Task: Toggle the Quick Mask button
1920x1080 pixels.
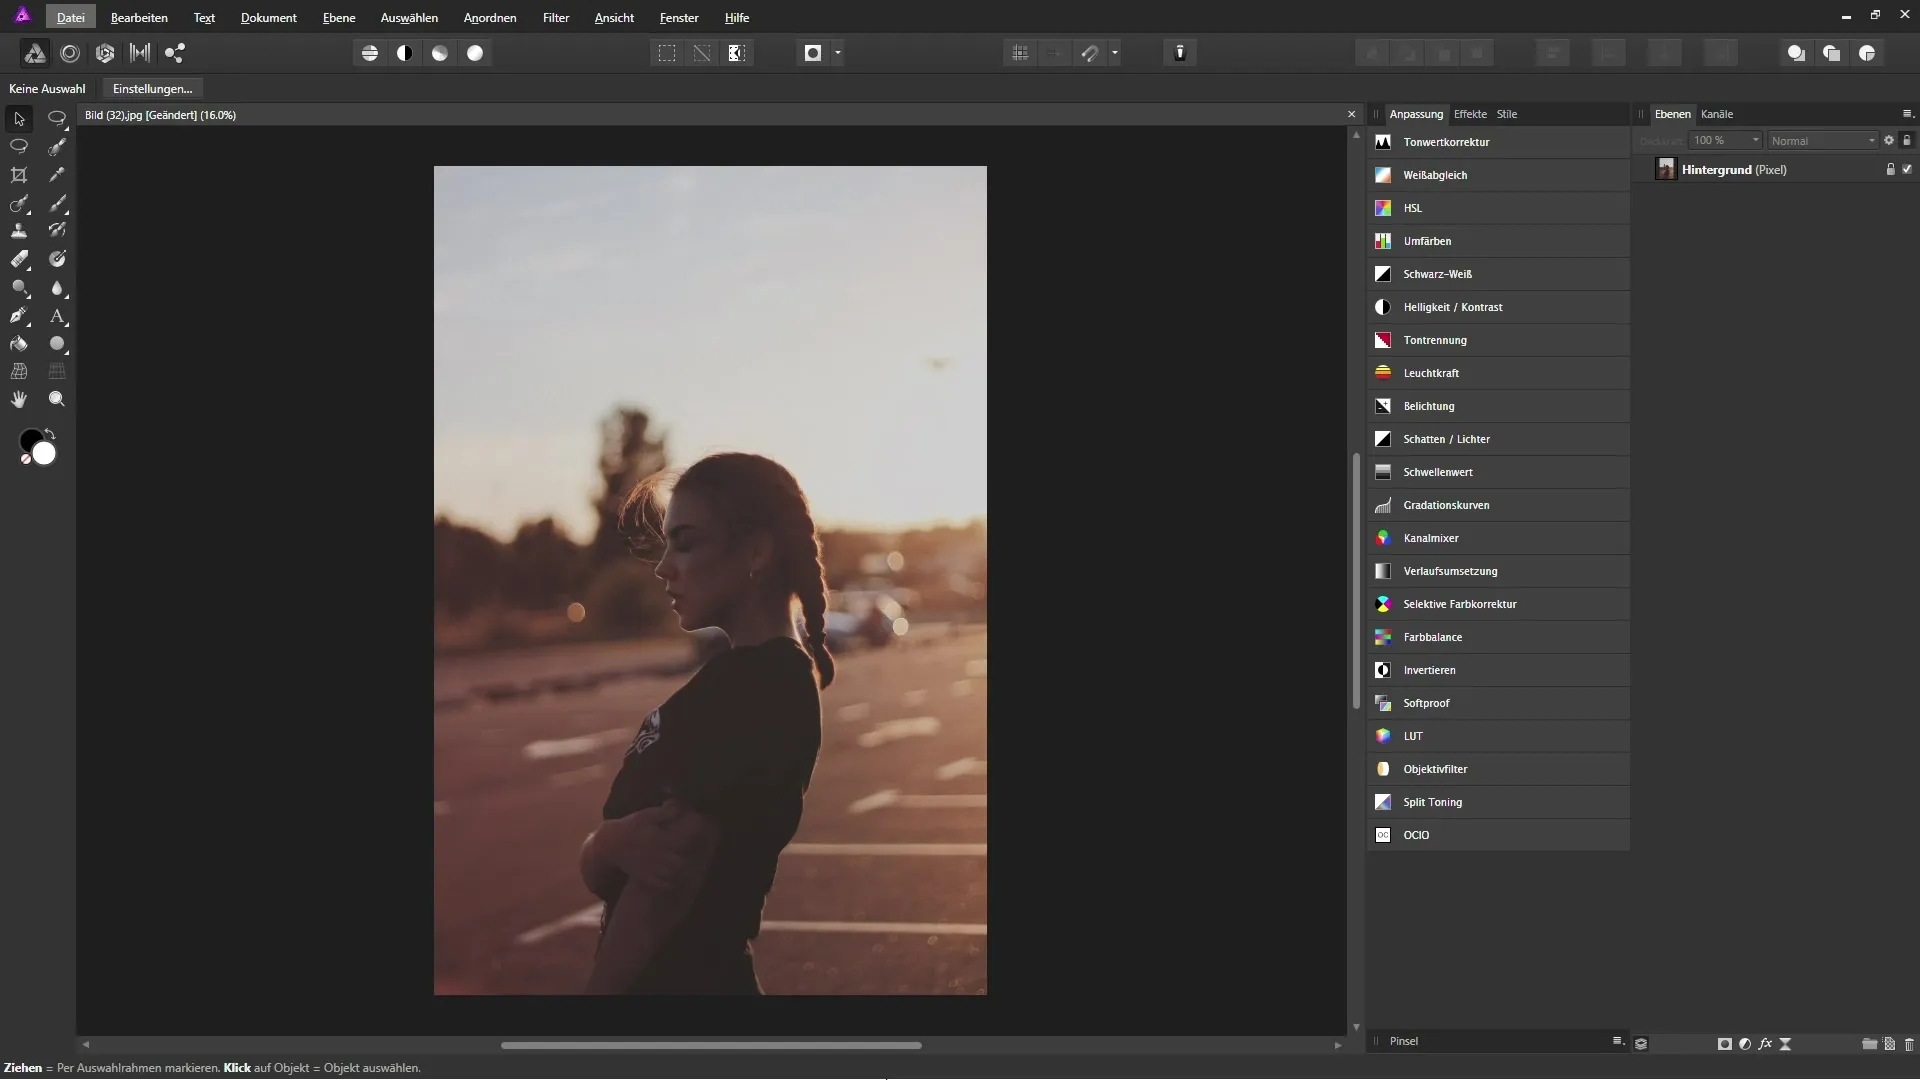Action: click(x=813, y=53)
